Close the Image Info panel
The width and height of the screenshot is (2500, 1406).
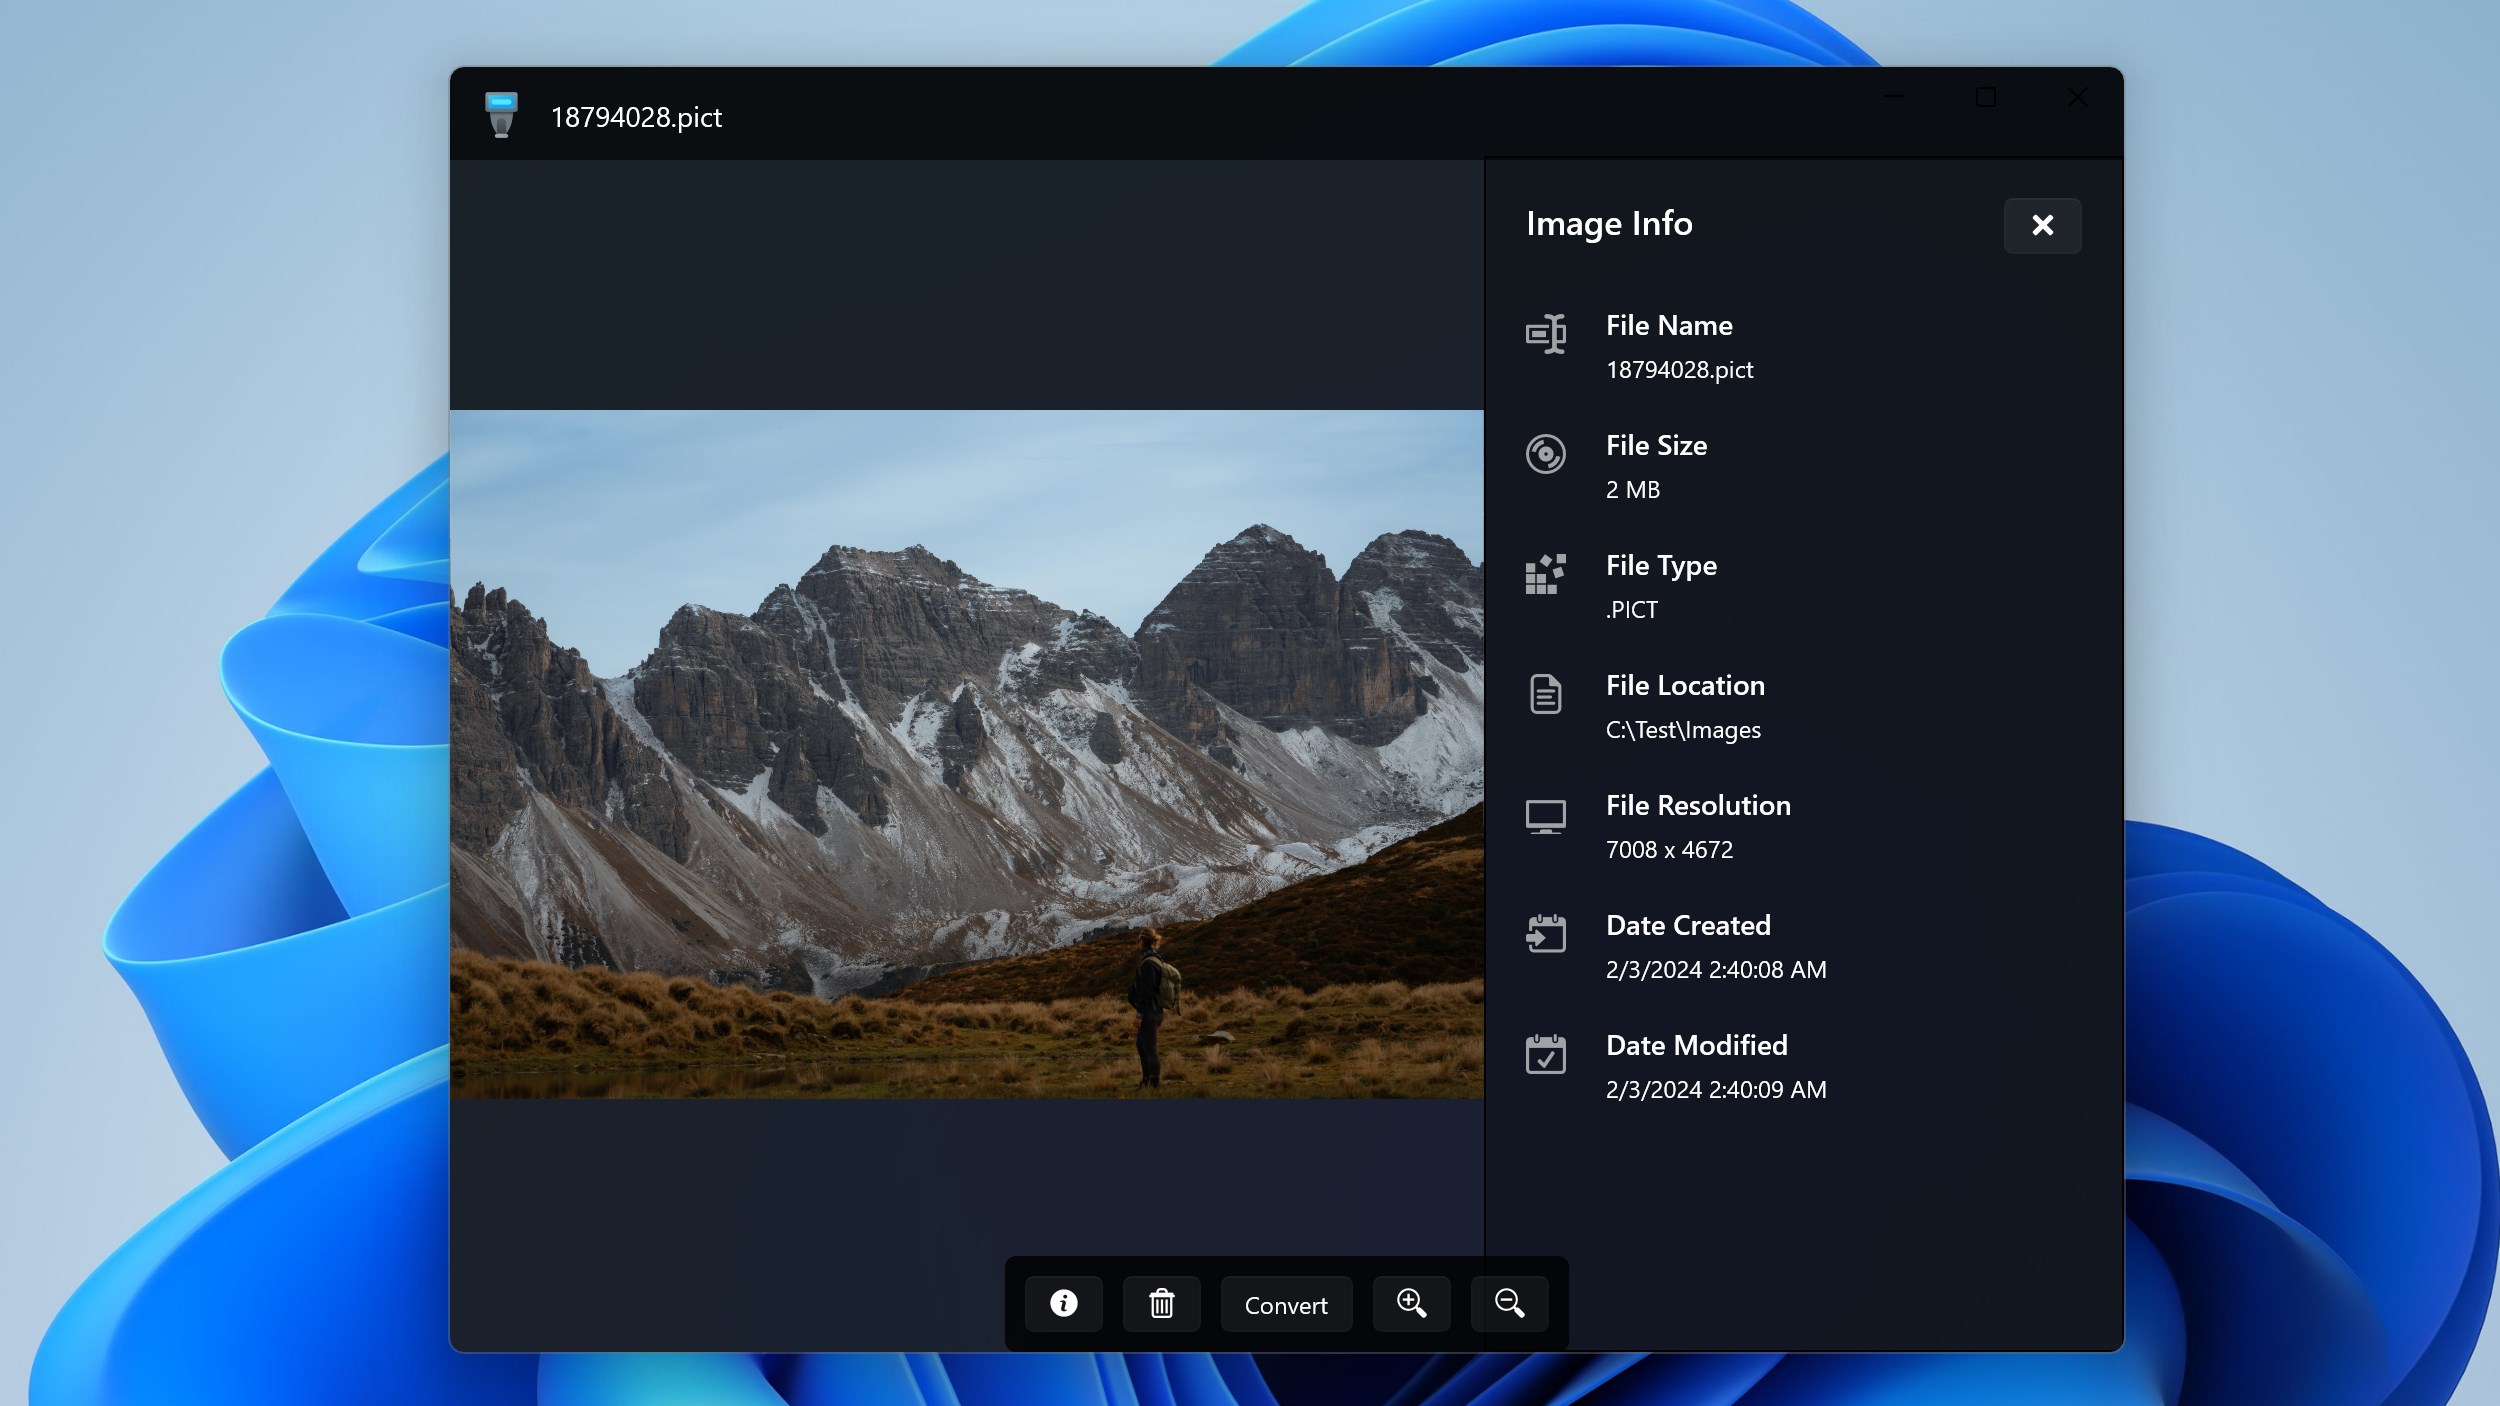tap(2042, 225)
